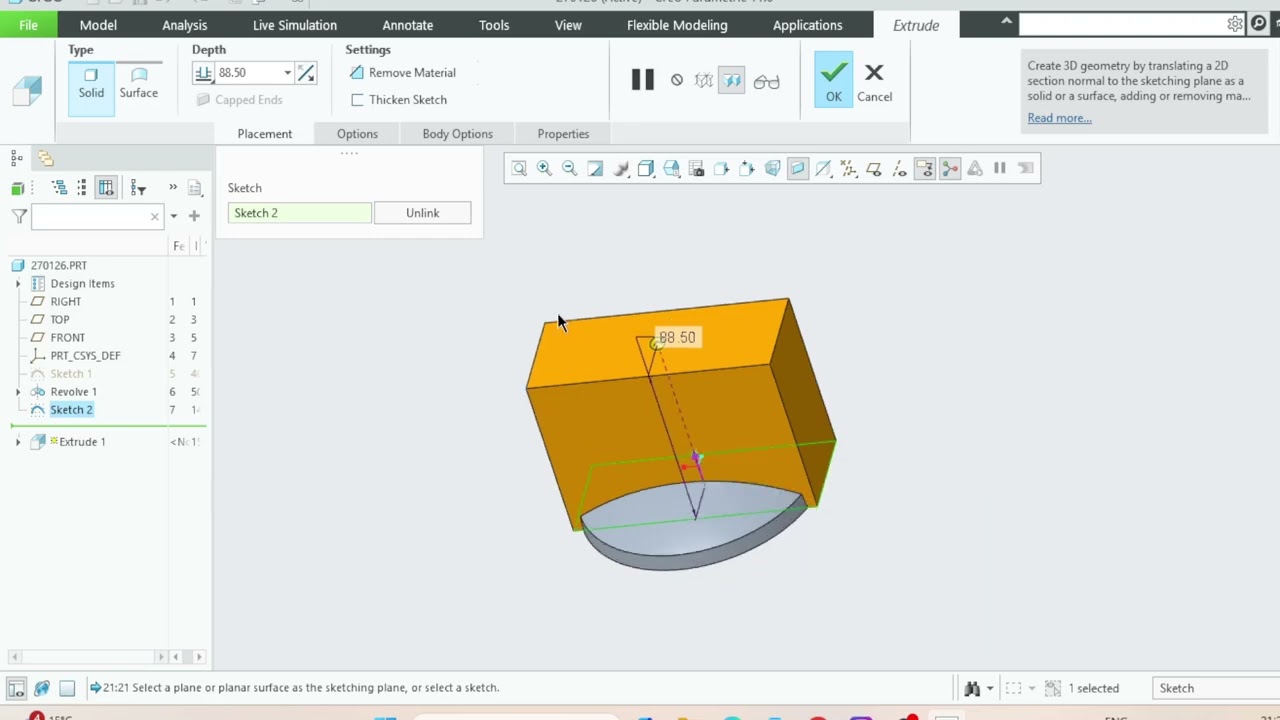Click binoculars Find icon in status bar
Screen dimensions: 1280x720
click(972, 688)
